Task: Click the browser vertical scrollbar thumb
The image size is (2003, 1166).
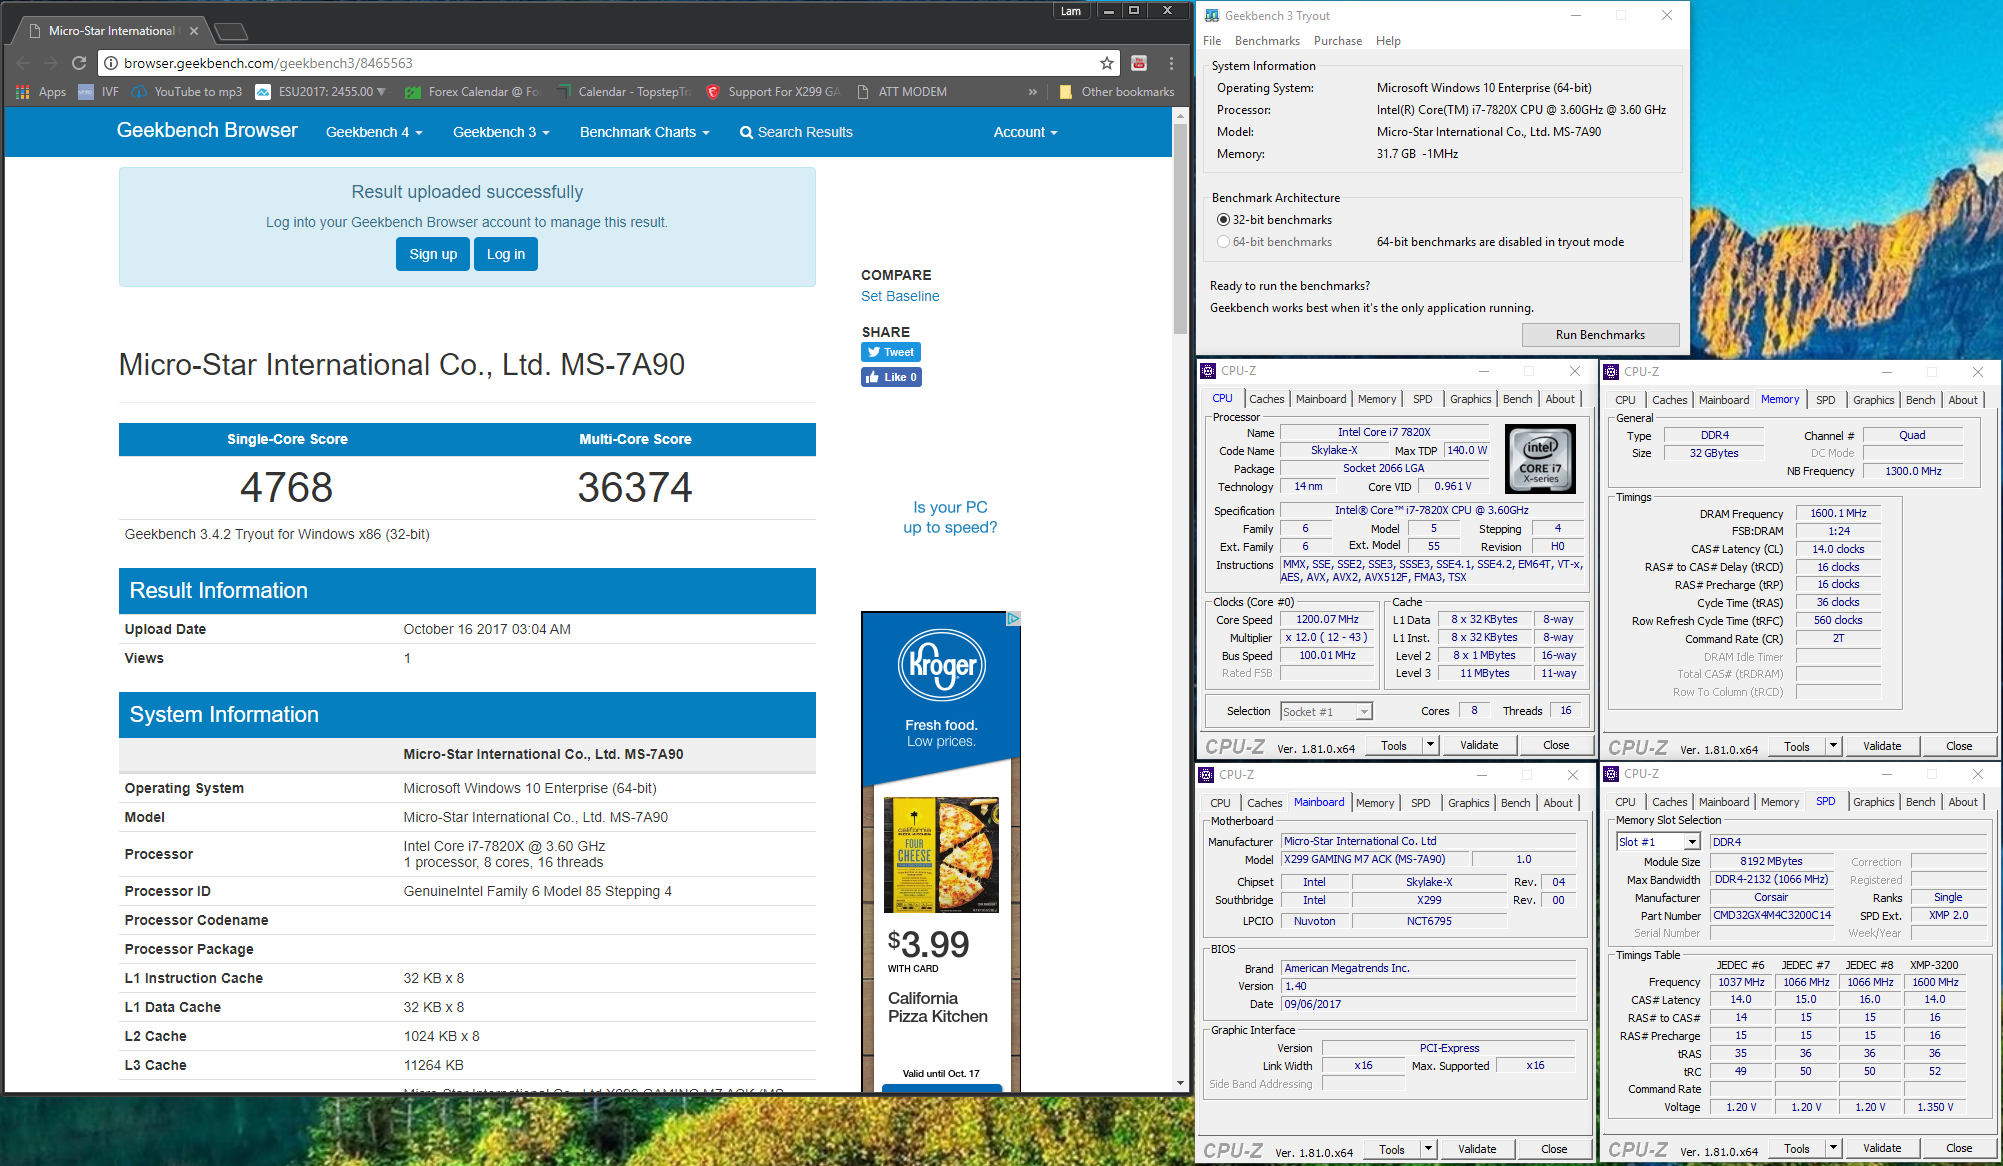Action: [x=1180, y=228]
